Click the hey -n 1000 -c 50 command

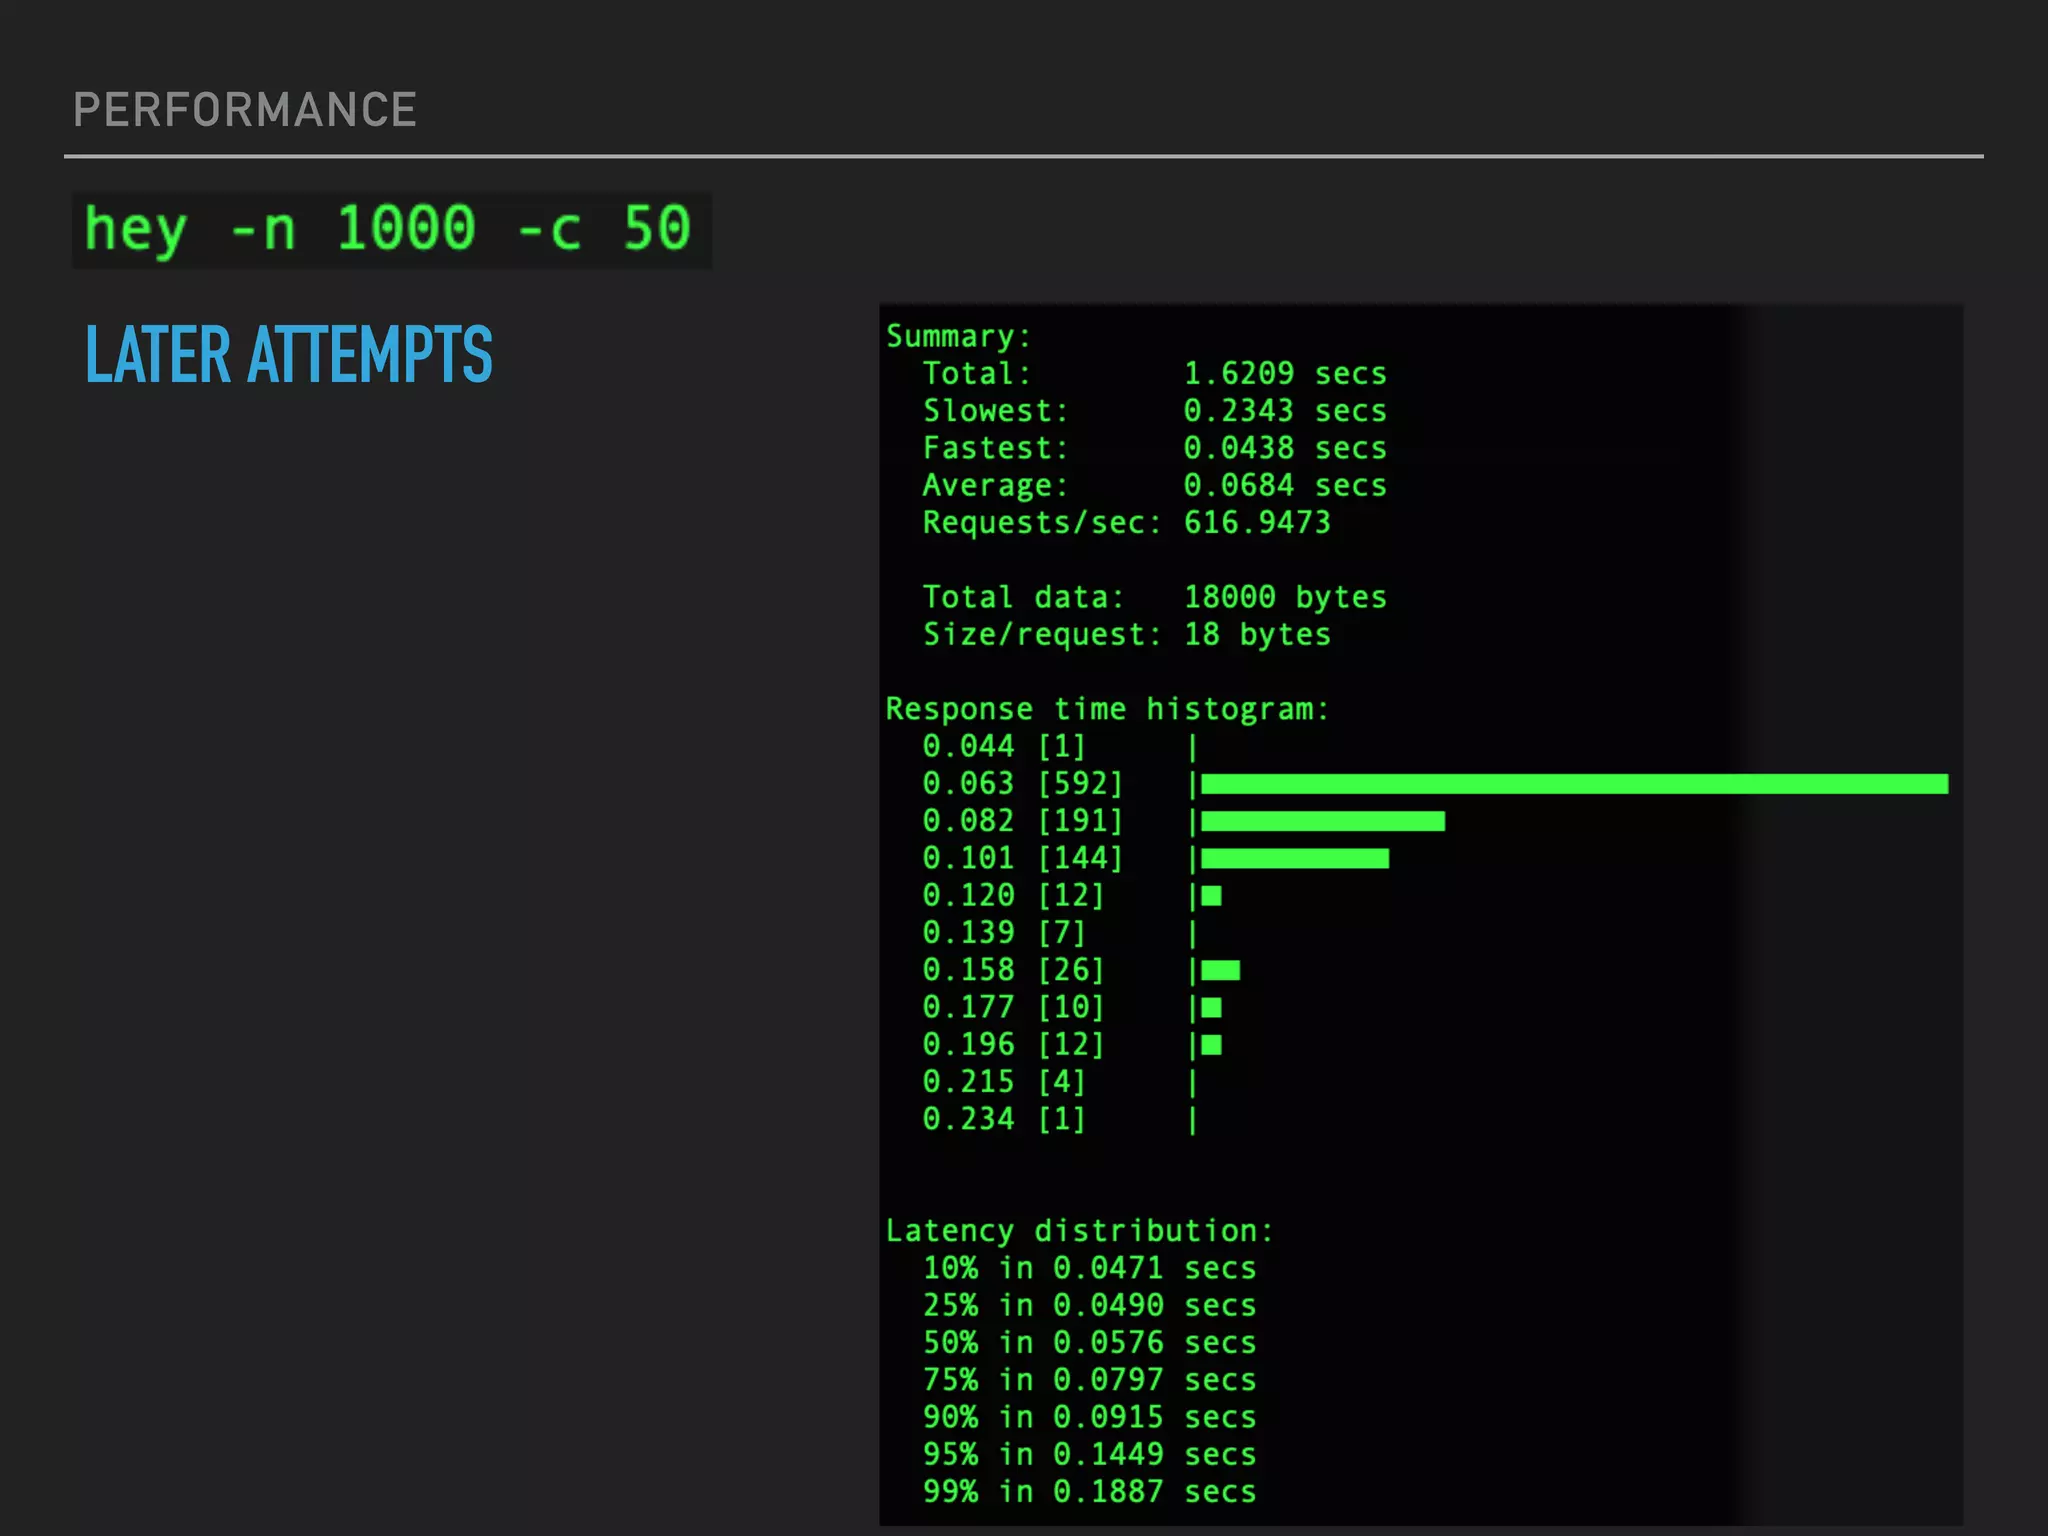pos(390,230)
